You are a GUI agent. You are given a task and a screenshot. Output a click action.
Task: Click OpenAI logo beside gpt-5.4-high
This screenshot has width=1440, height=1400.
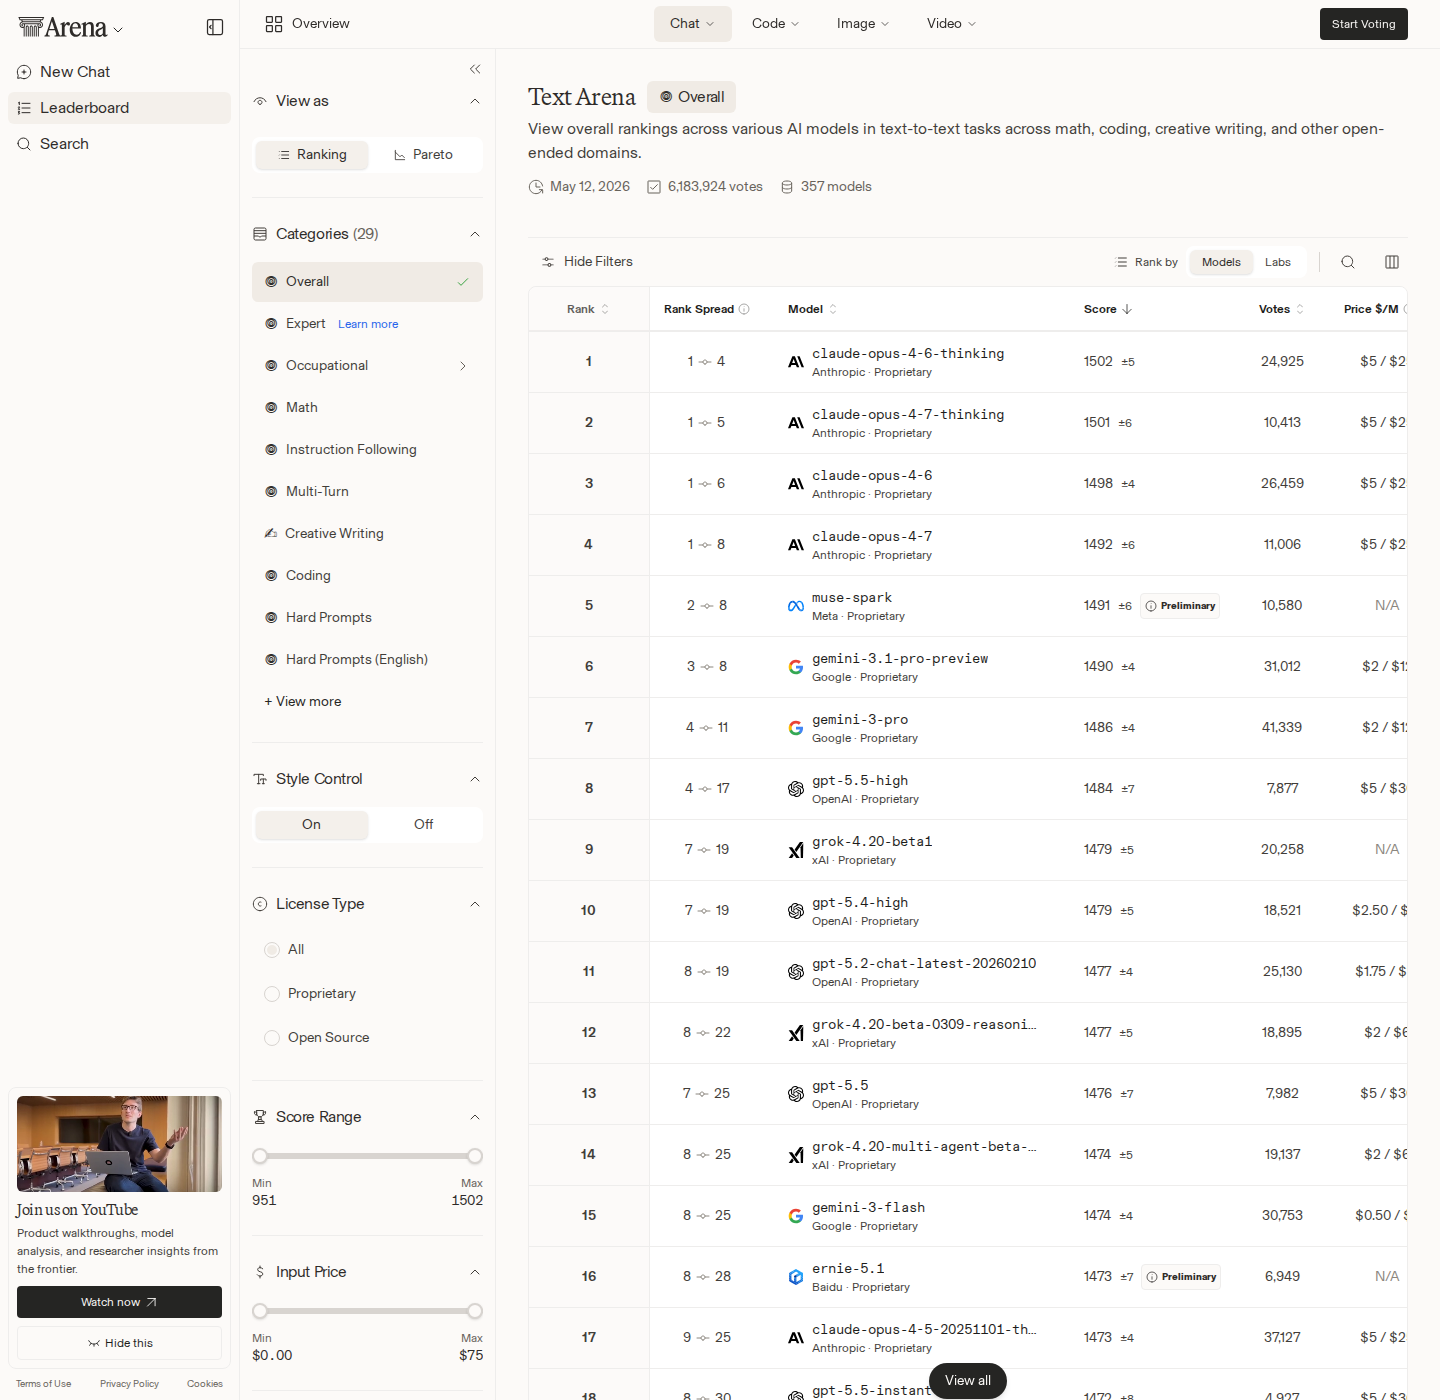pyautogui.click(x=796, y=911)
